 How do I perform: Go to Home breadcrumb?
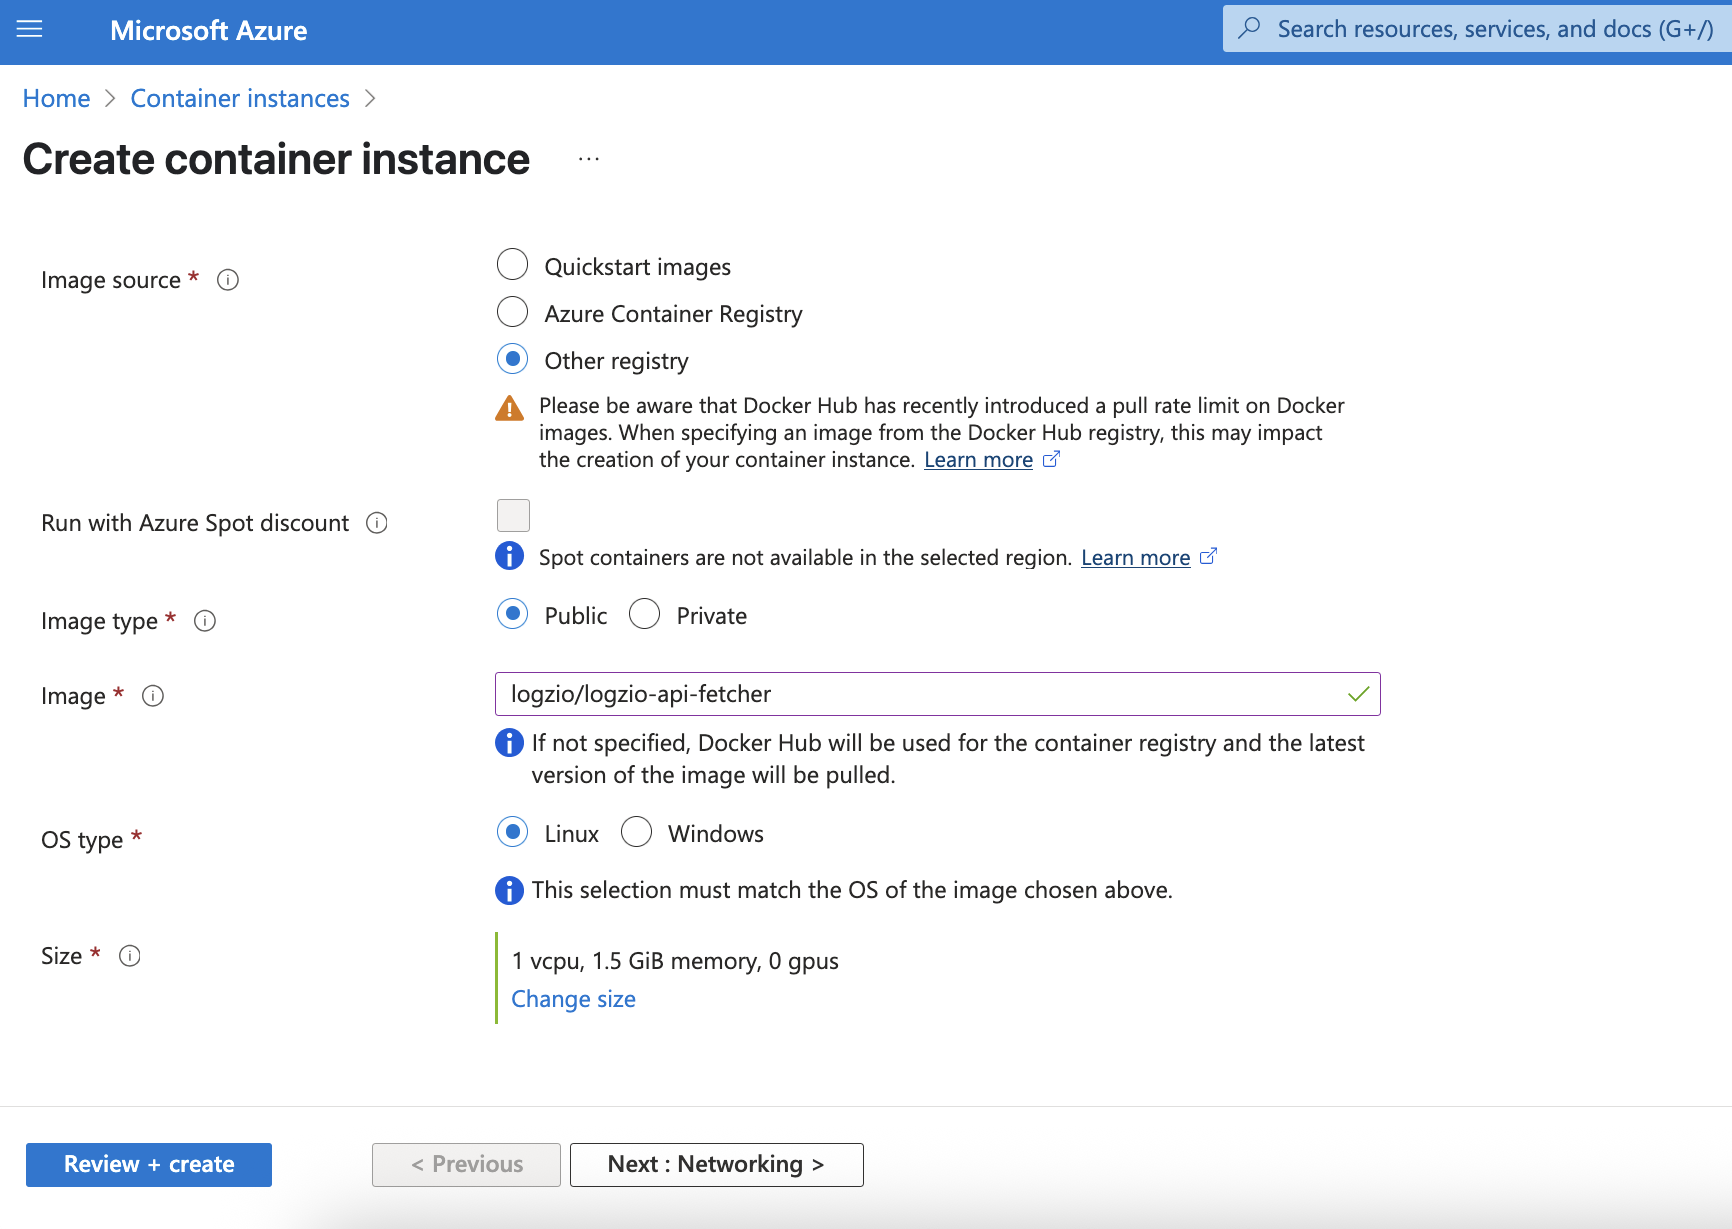56,99
